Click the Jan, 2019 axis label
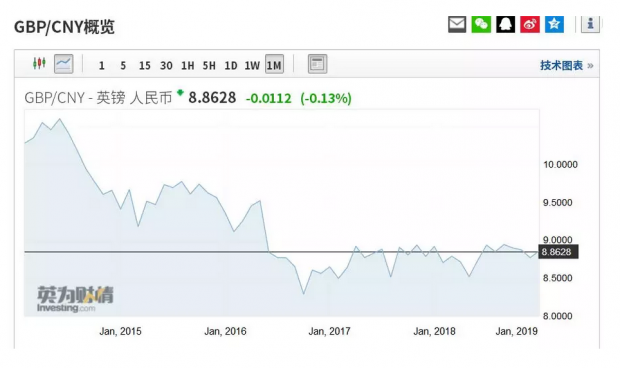 coord(516,331)
